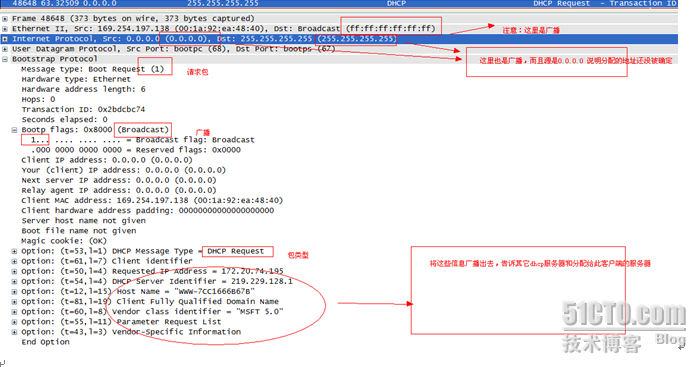Expand Option t=12 Host Name
Screen dimensions: 700x367
(14, 292)
